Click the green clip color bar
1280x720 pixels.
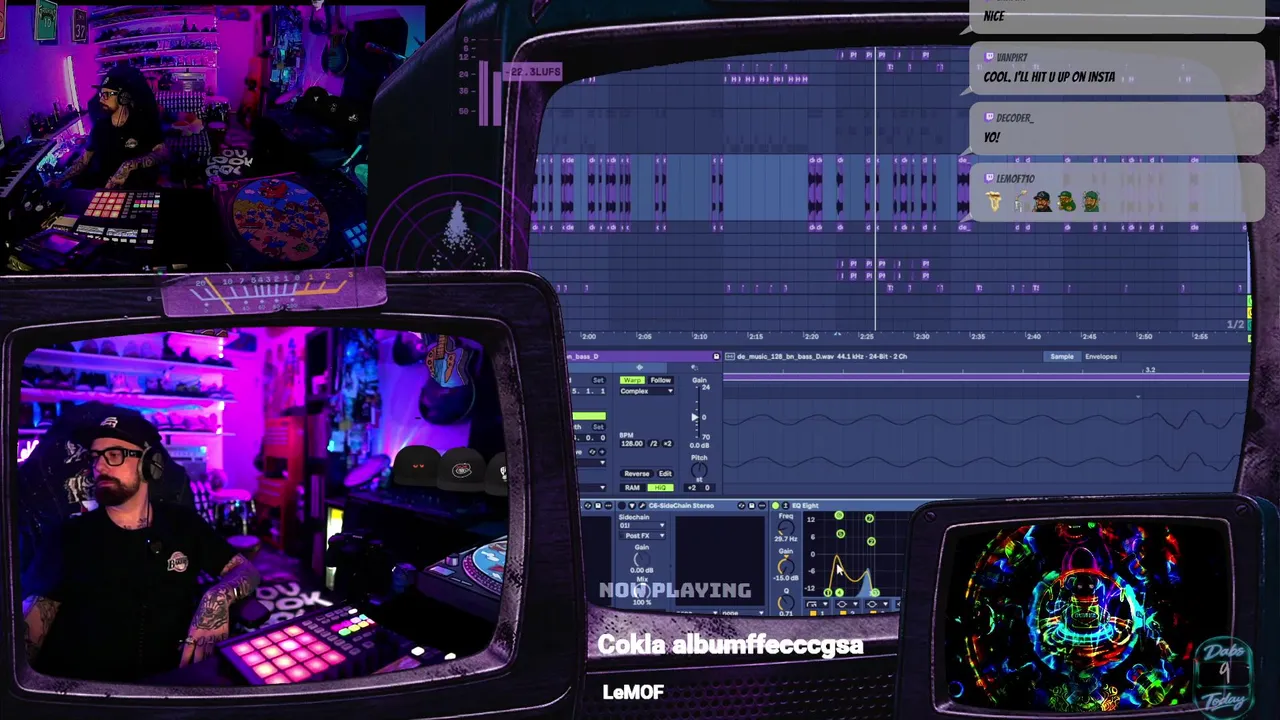click(589, 416)
